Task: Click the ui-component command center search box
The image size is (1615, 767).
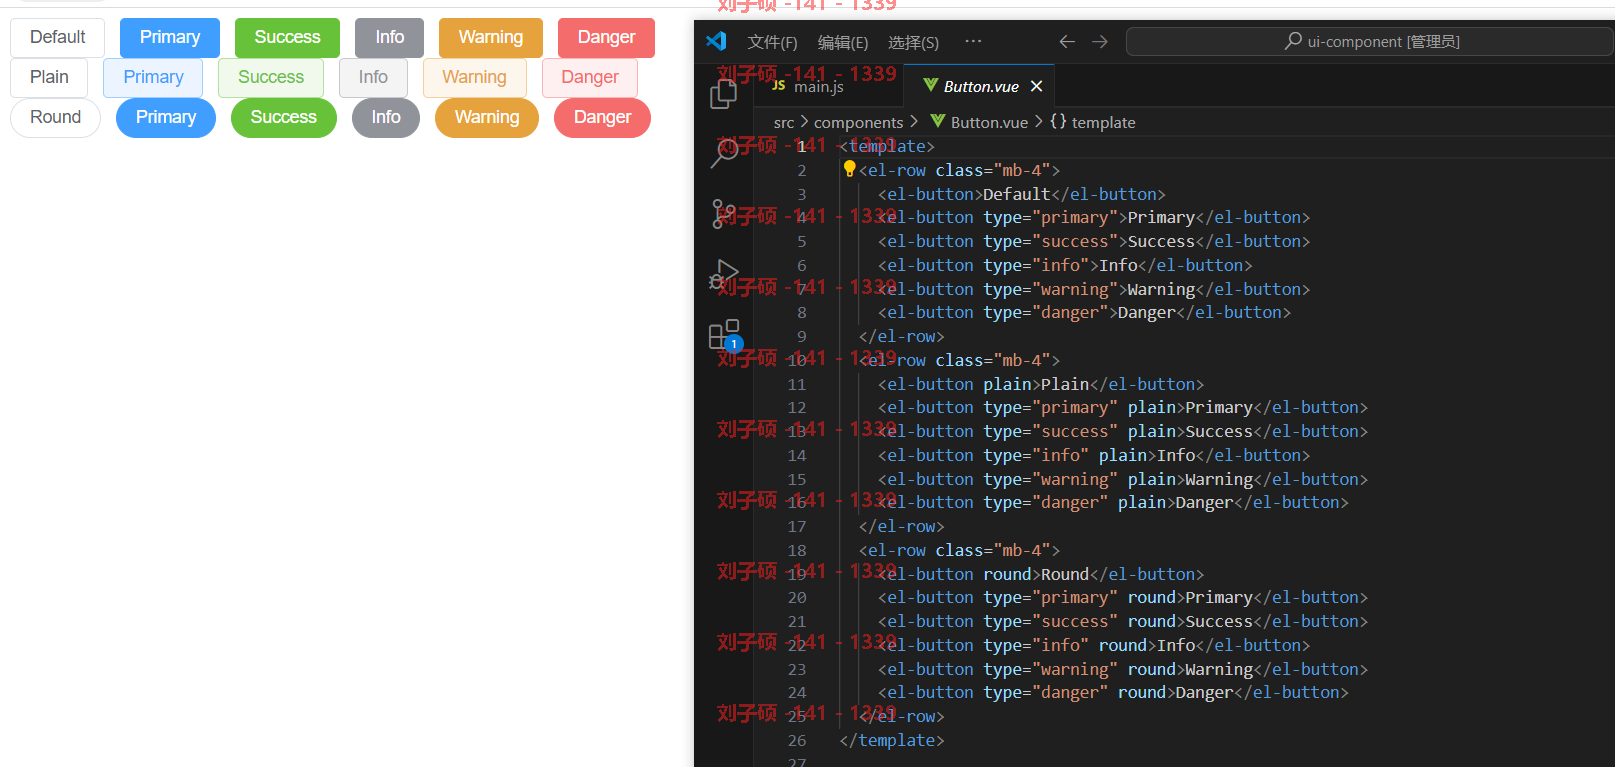Action: tap(1368, 41)
